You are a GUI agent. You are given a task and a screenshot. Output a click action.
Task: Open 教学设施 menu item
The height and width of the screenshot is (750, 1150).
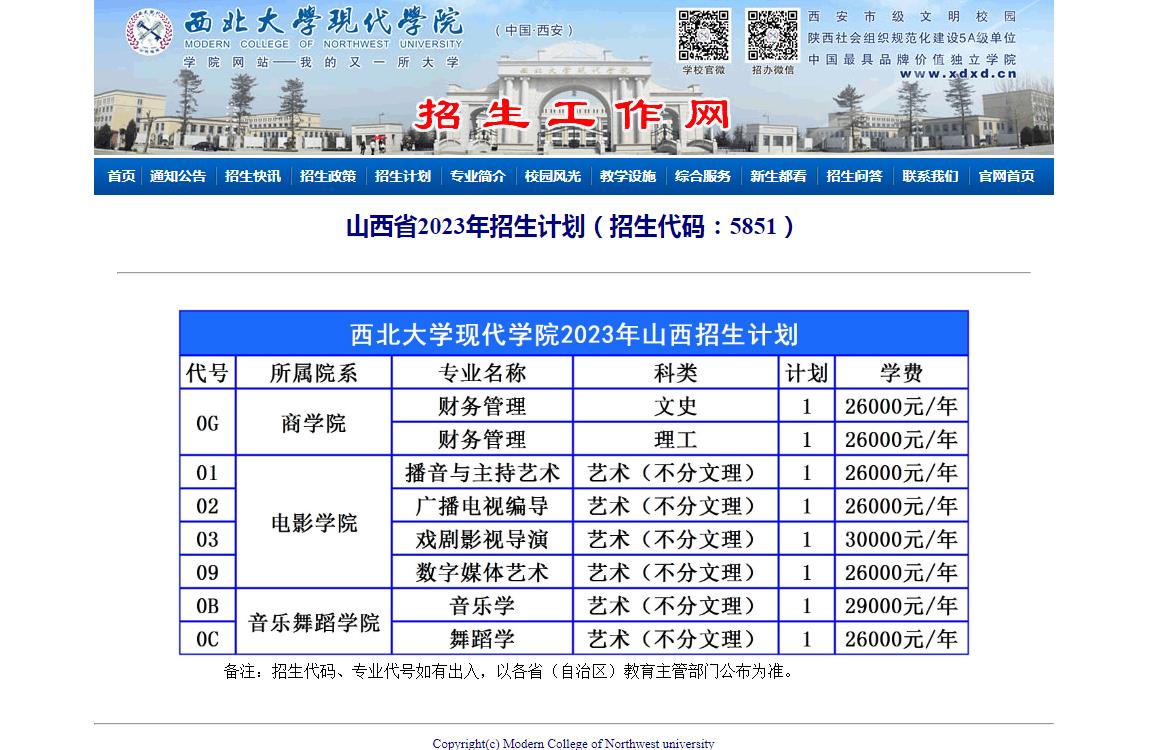tap(627, 177)
